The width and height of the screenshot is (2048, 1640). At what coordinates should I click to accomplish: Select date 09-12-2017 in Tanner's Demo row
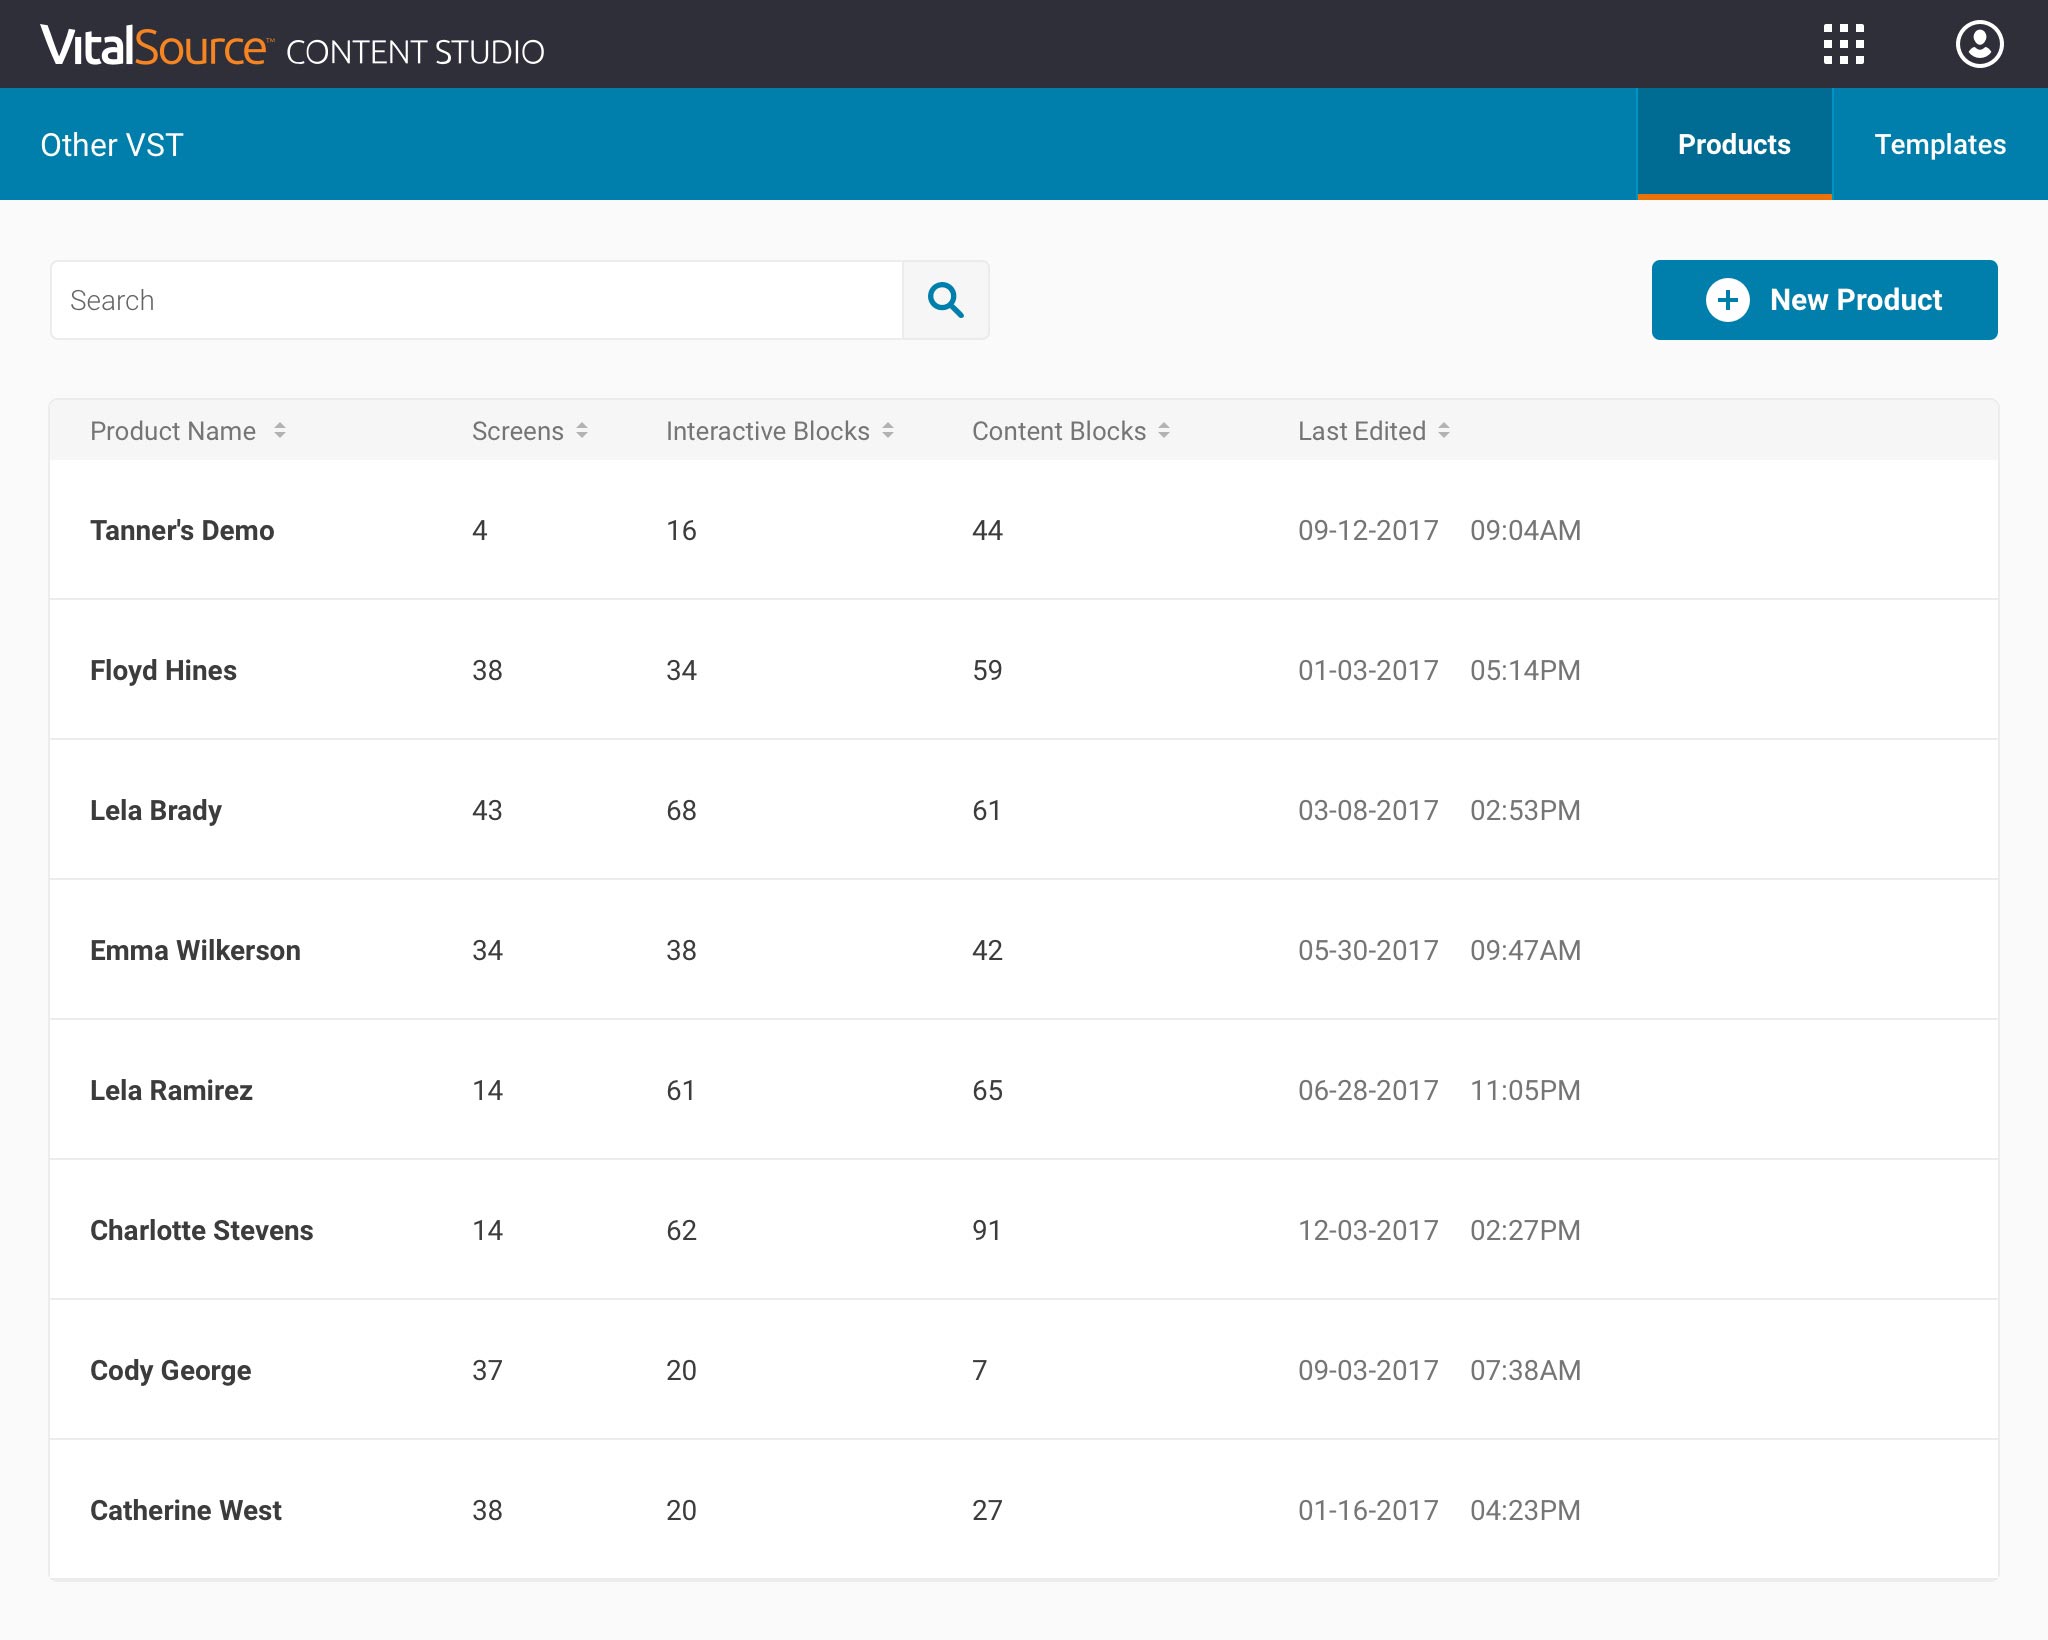coord(1368,530)
